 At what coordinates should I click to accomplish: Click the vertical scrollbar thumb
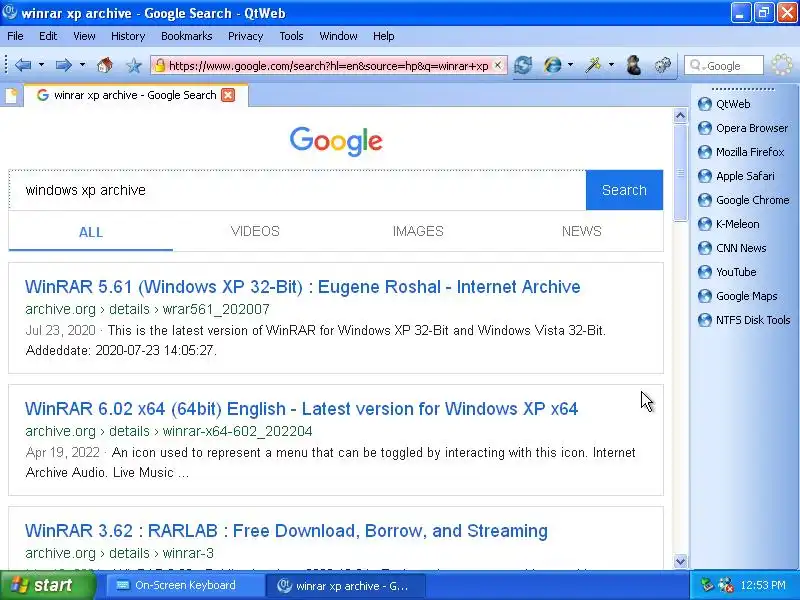click(x=680, y=173)
